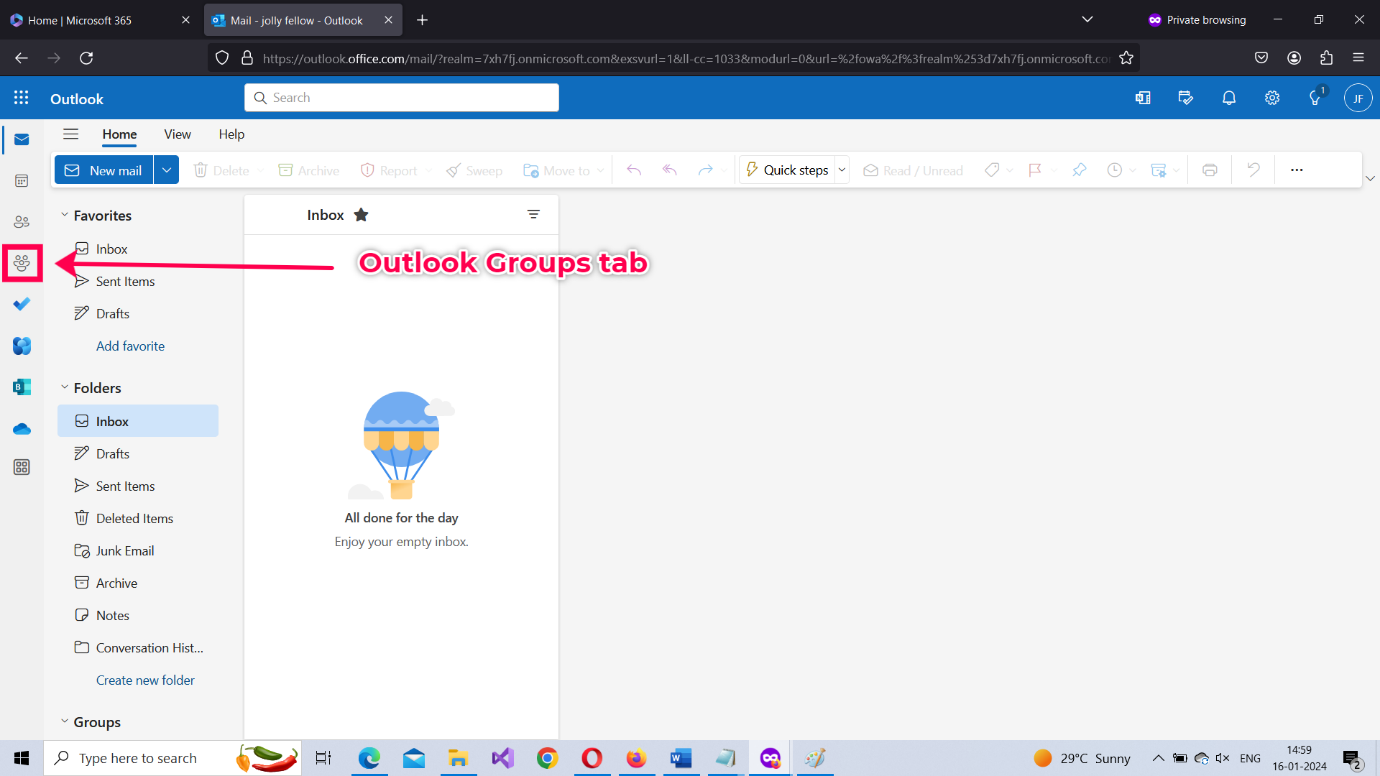Viewport: 1380px width, 776px height.
Task: Open the Outlook Groups icon in the rail
Action: (21, 264)
